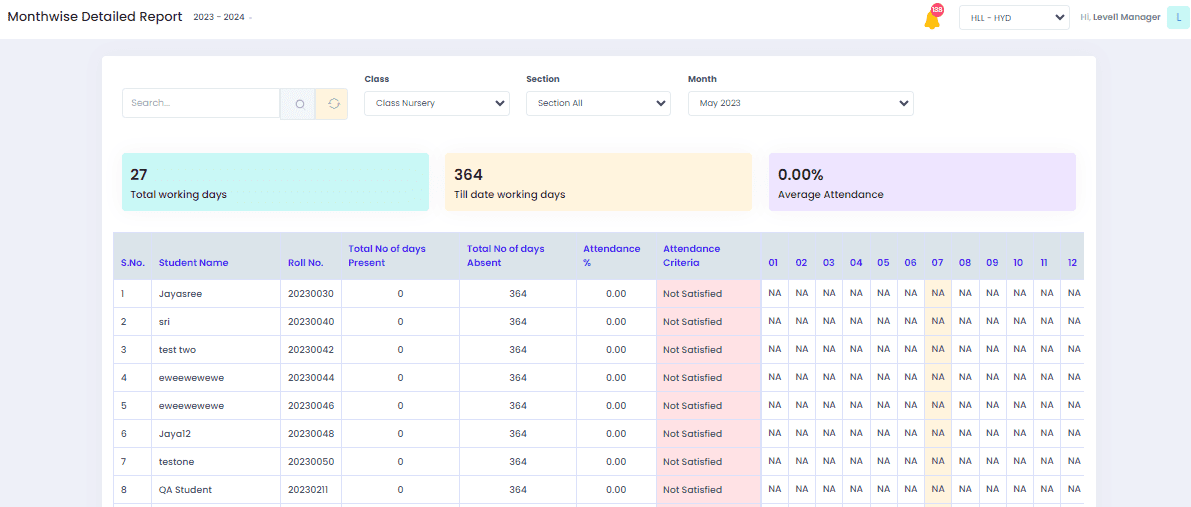Click day 07 NA cell for Jayasree
Viewport: 1191px width, 507px height.
coord(937,293)
